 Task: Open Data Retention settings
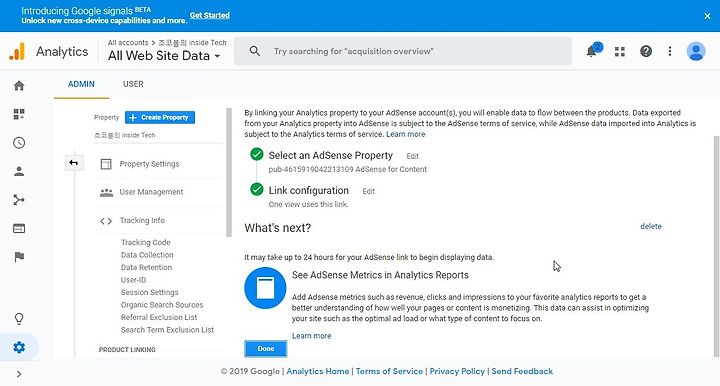coord(146,267)
